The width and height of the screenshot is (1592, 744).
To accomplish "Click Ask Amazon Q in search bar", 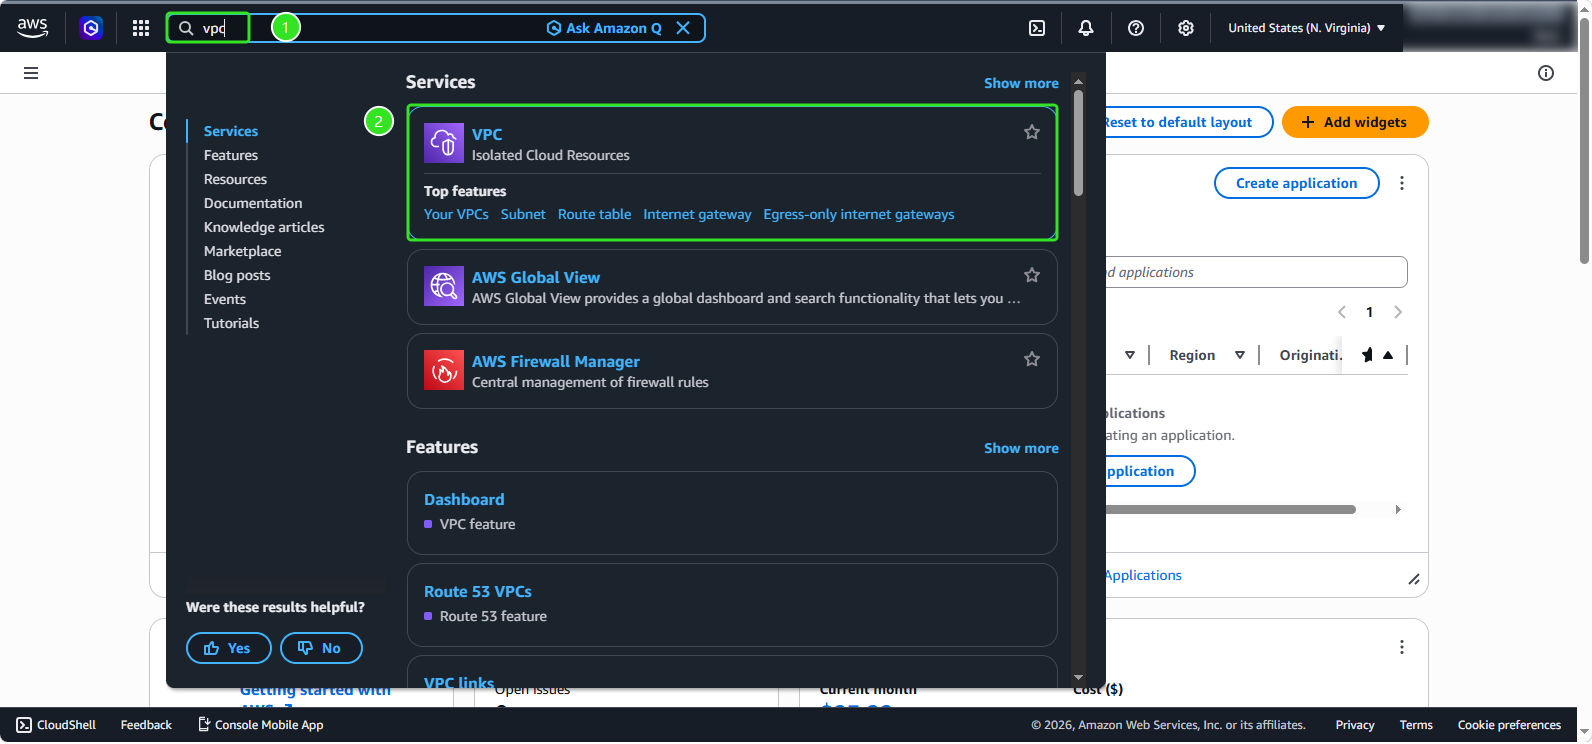I will 604,28.
